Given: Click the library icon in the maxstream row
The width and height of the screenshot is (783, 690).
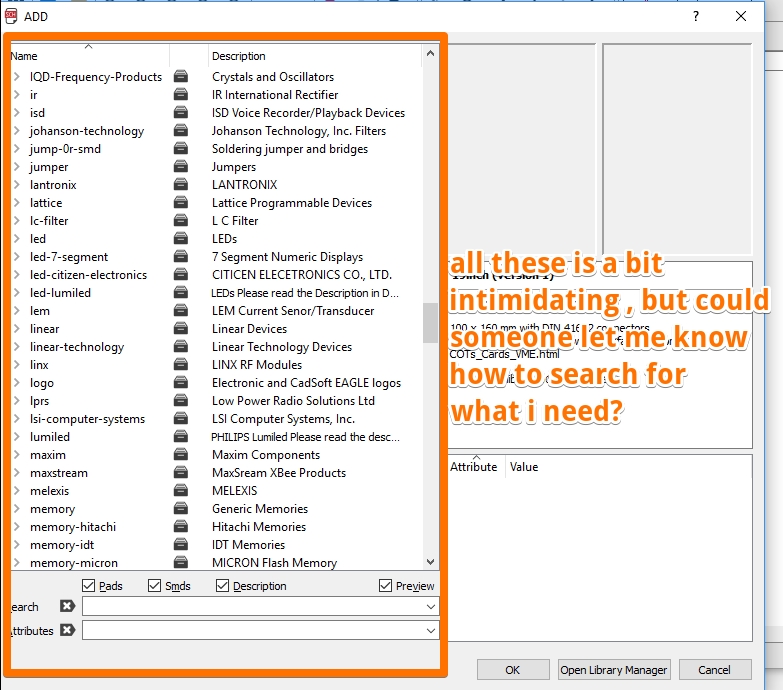Looking at the screenshot, I should point(181,472).
